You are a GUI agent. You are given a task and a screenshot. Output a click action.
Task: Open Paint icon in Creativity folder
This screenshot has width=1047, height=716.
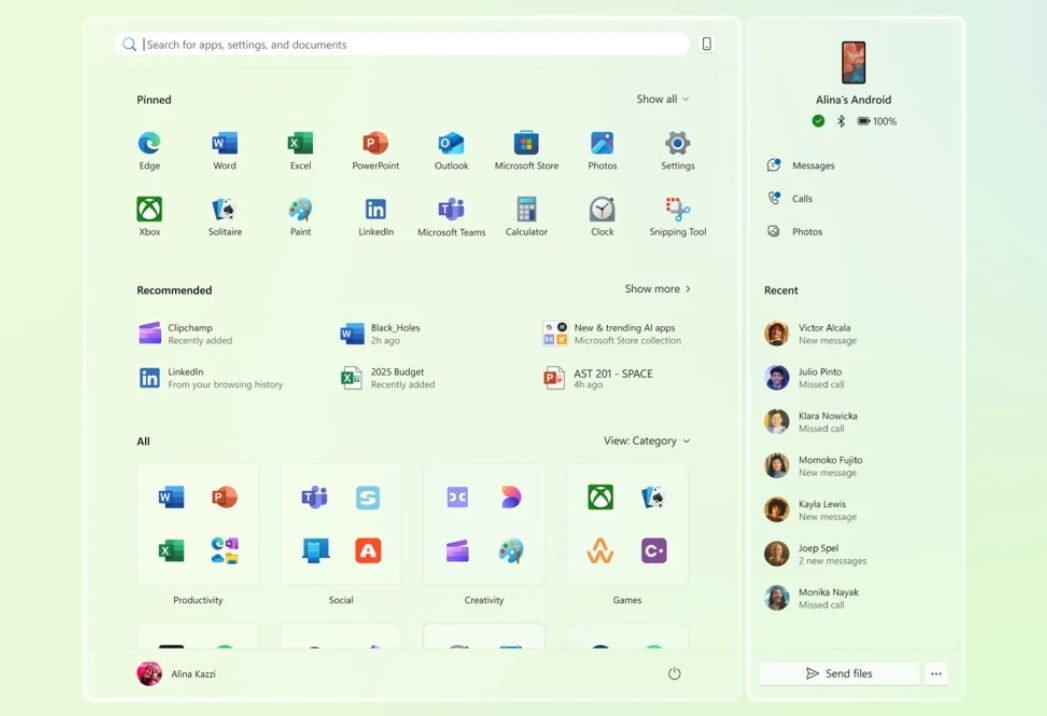511,551
